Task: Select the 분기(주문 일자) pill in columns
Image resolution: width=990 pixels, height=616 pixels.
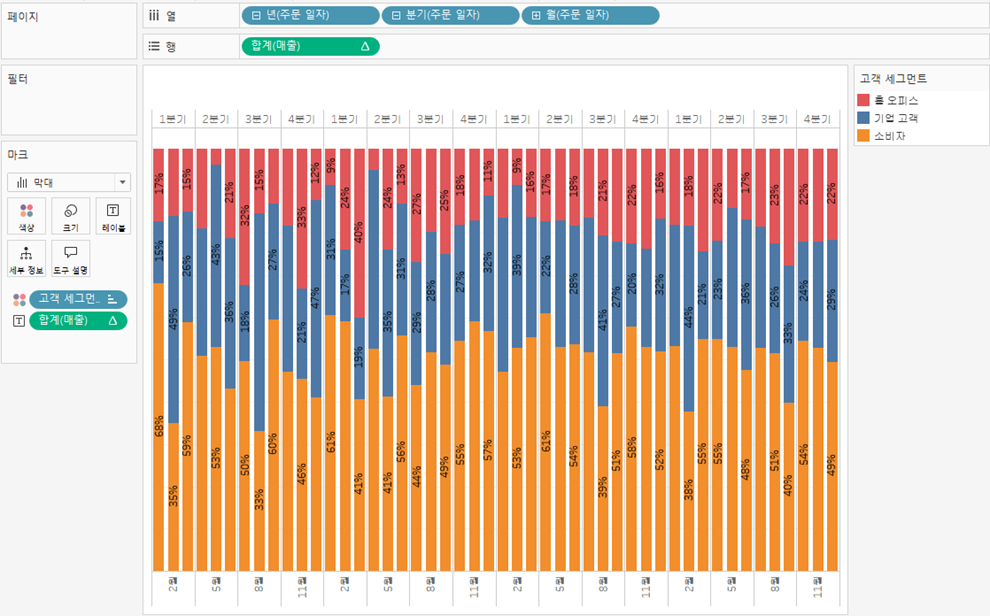Action: coord(450,15)
